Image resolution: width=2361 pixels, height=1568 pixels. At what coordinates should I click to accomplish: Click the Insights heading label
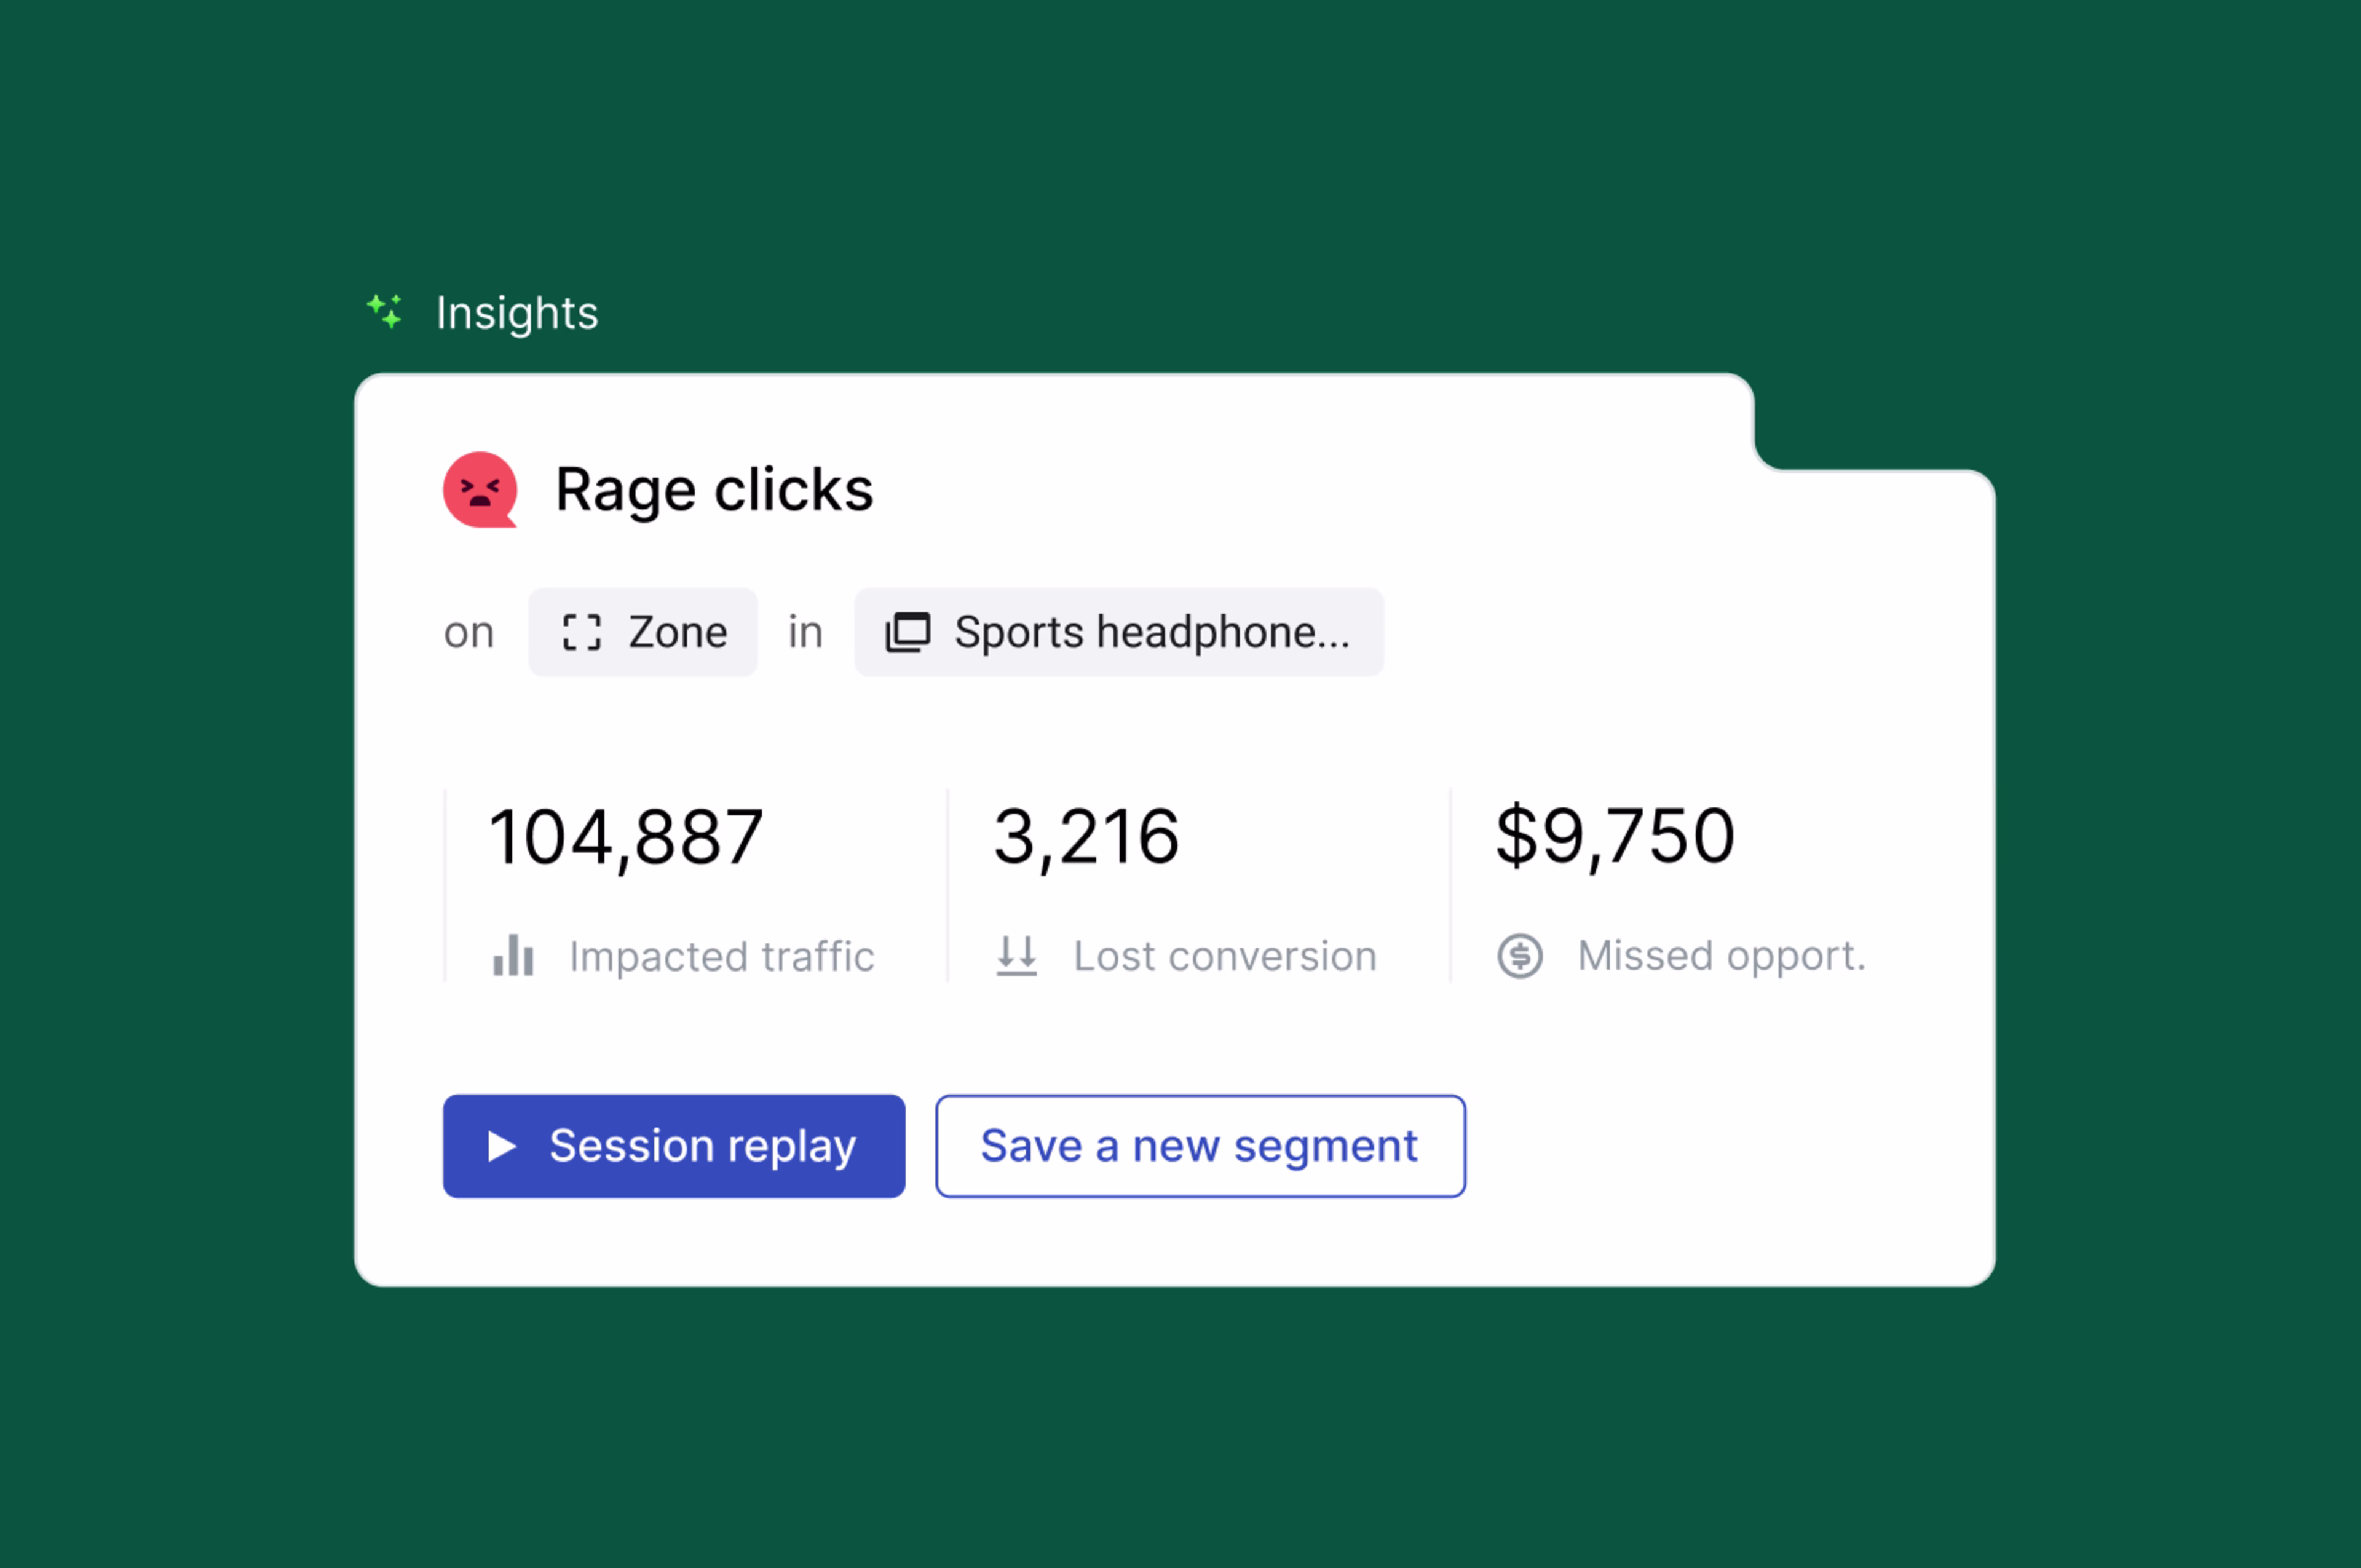[517, 313]
